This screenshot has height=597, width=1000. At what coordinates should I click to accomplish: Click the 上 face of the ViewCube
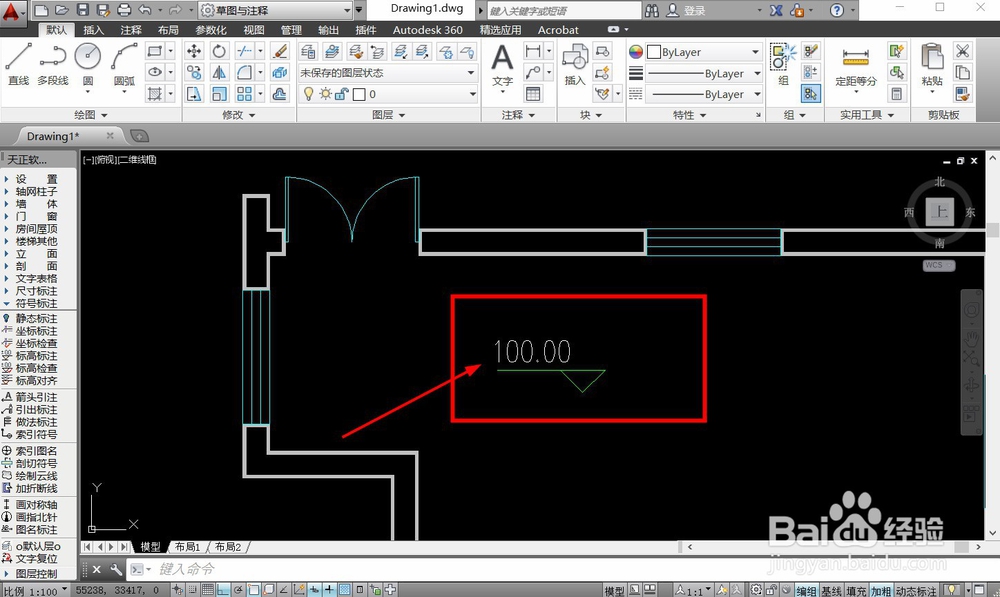(x=939, y=212)
